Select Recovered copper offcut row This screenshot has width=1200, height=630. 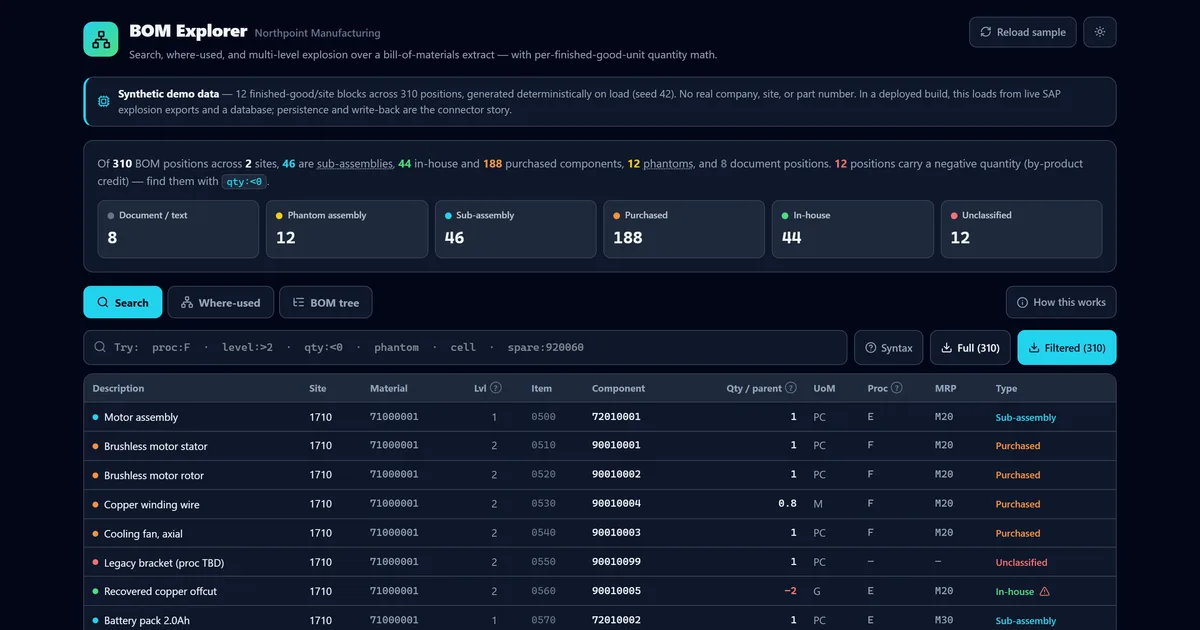[599, 591]
